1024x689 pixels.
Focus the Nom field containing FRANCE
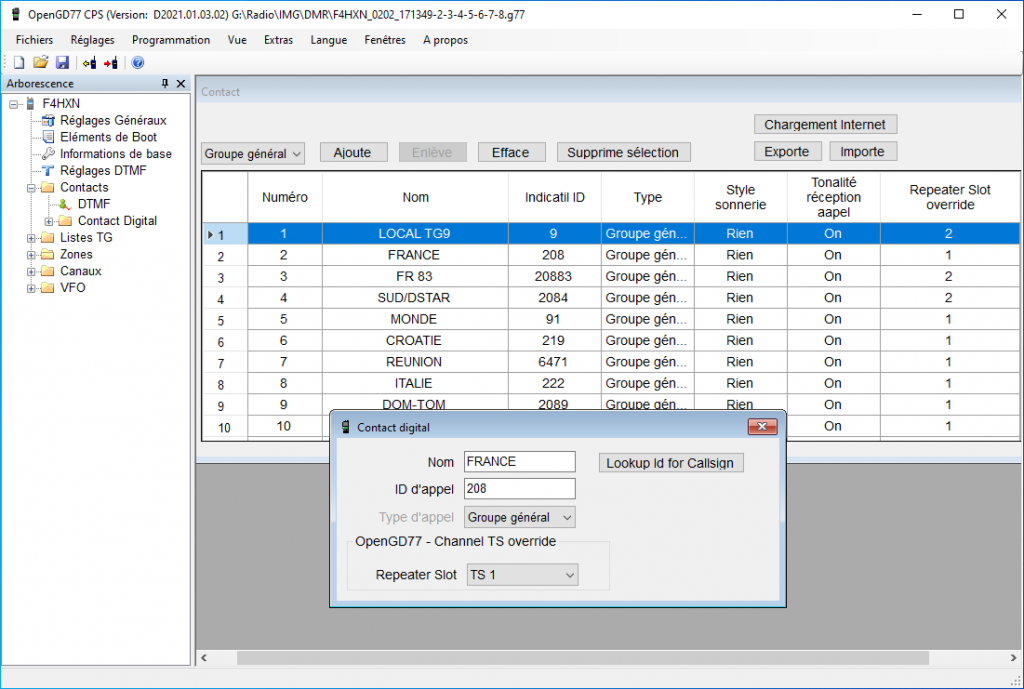(x=520, y=462)
